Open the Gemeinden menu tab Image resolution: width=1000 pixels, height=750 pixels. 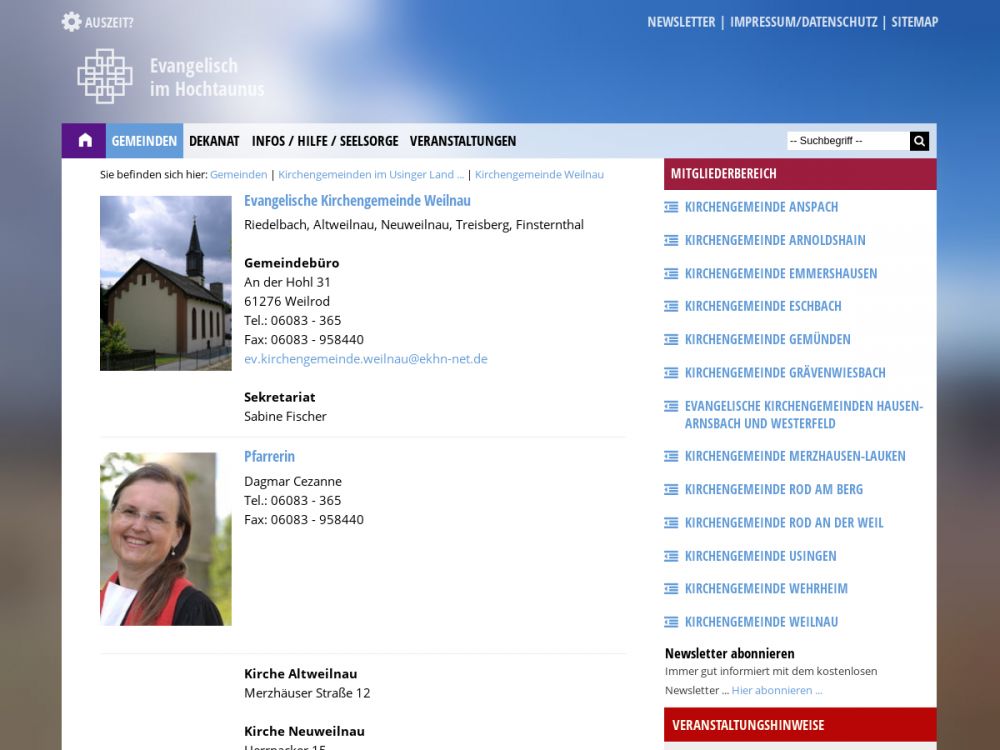coord(144,141)
